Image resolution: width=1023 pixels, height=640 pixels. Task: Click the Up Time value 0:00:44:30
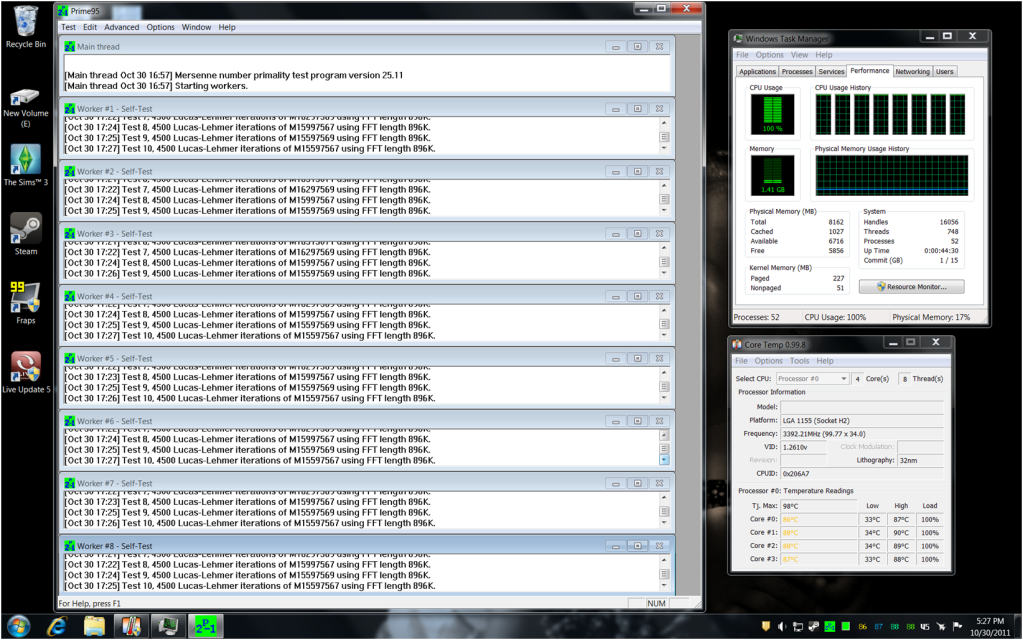point(941,251)
